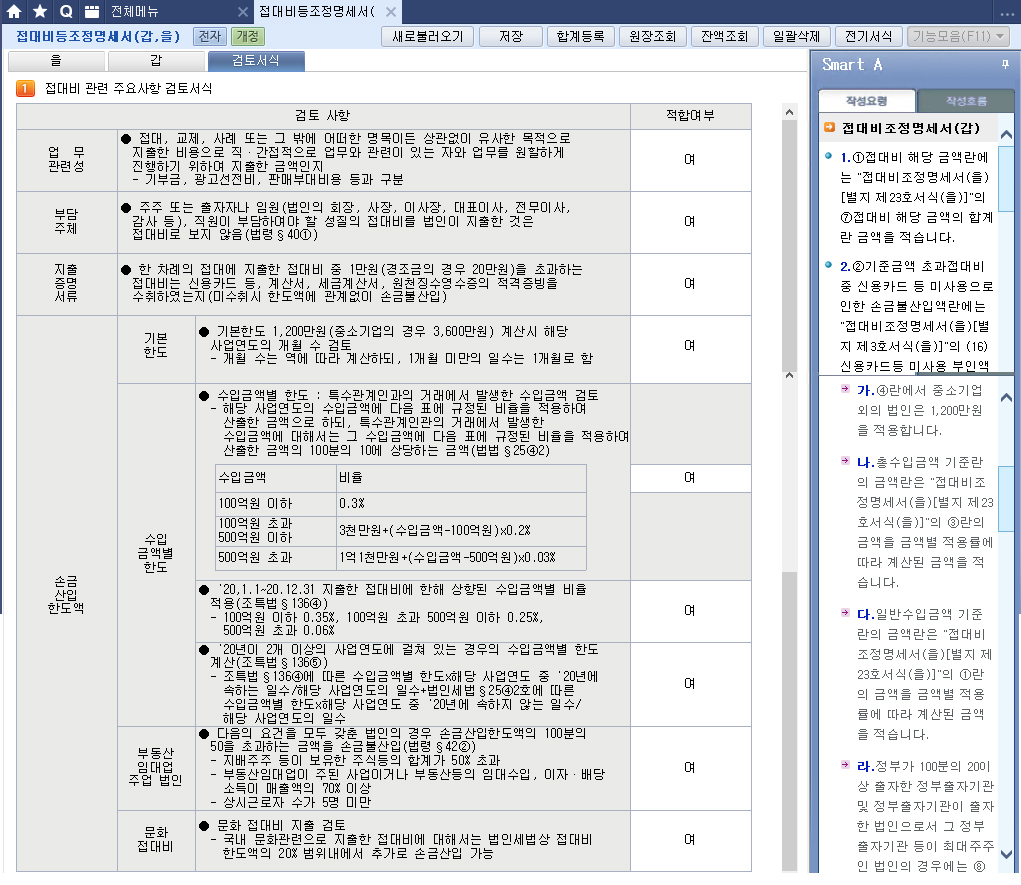Click arrow bullet beside item 나
1021x885 pixels.
click(845, 460)
